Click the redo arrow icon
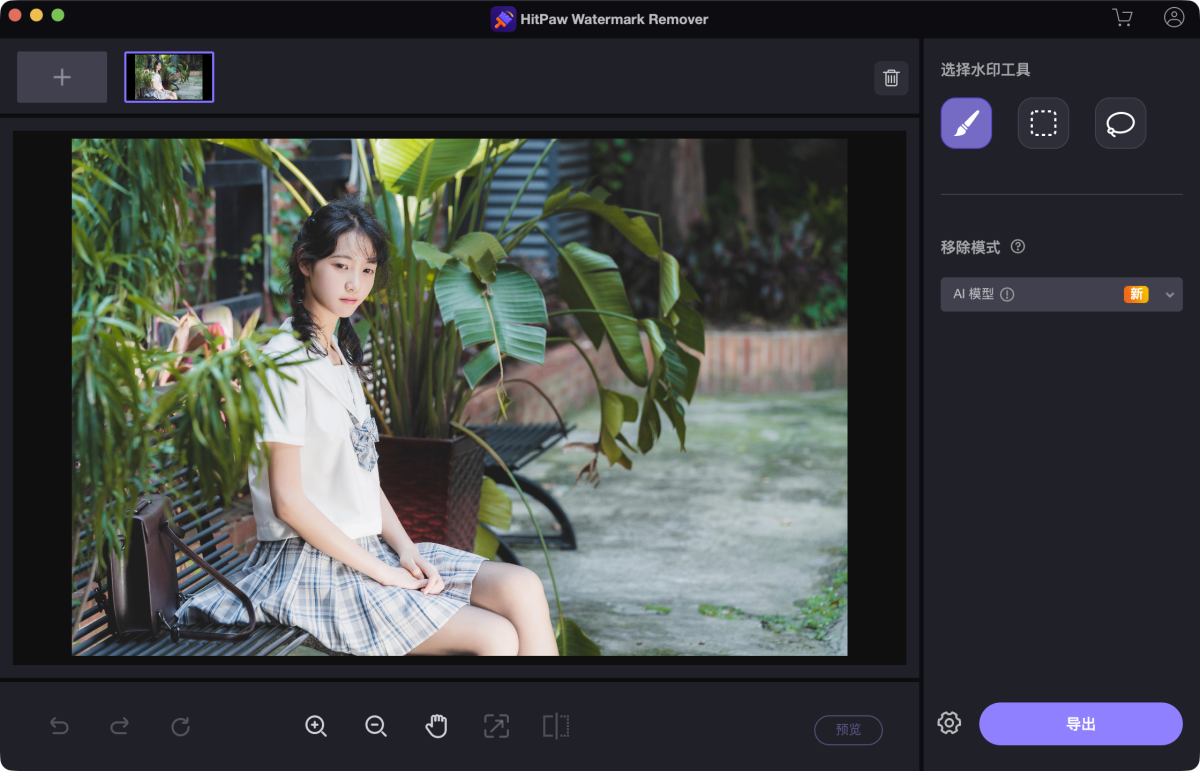This screenshot has width=1200, height=771. [x=120, y=727]
